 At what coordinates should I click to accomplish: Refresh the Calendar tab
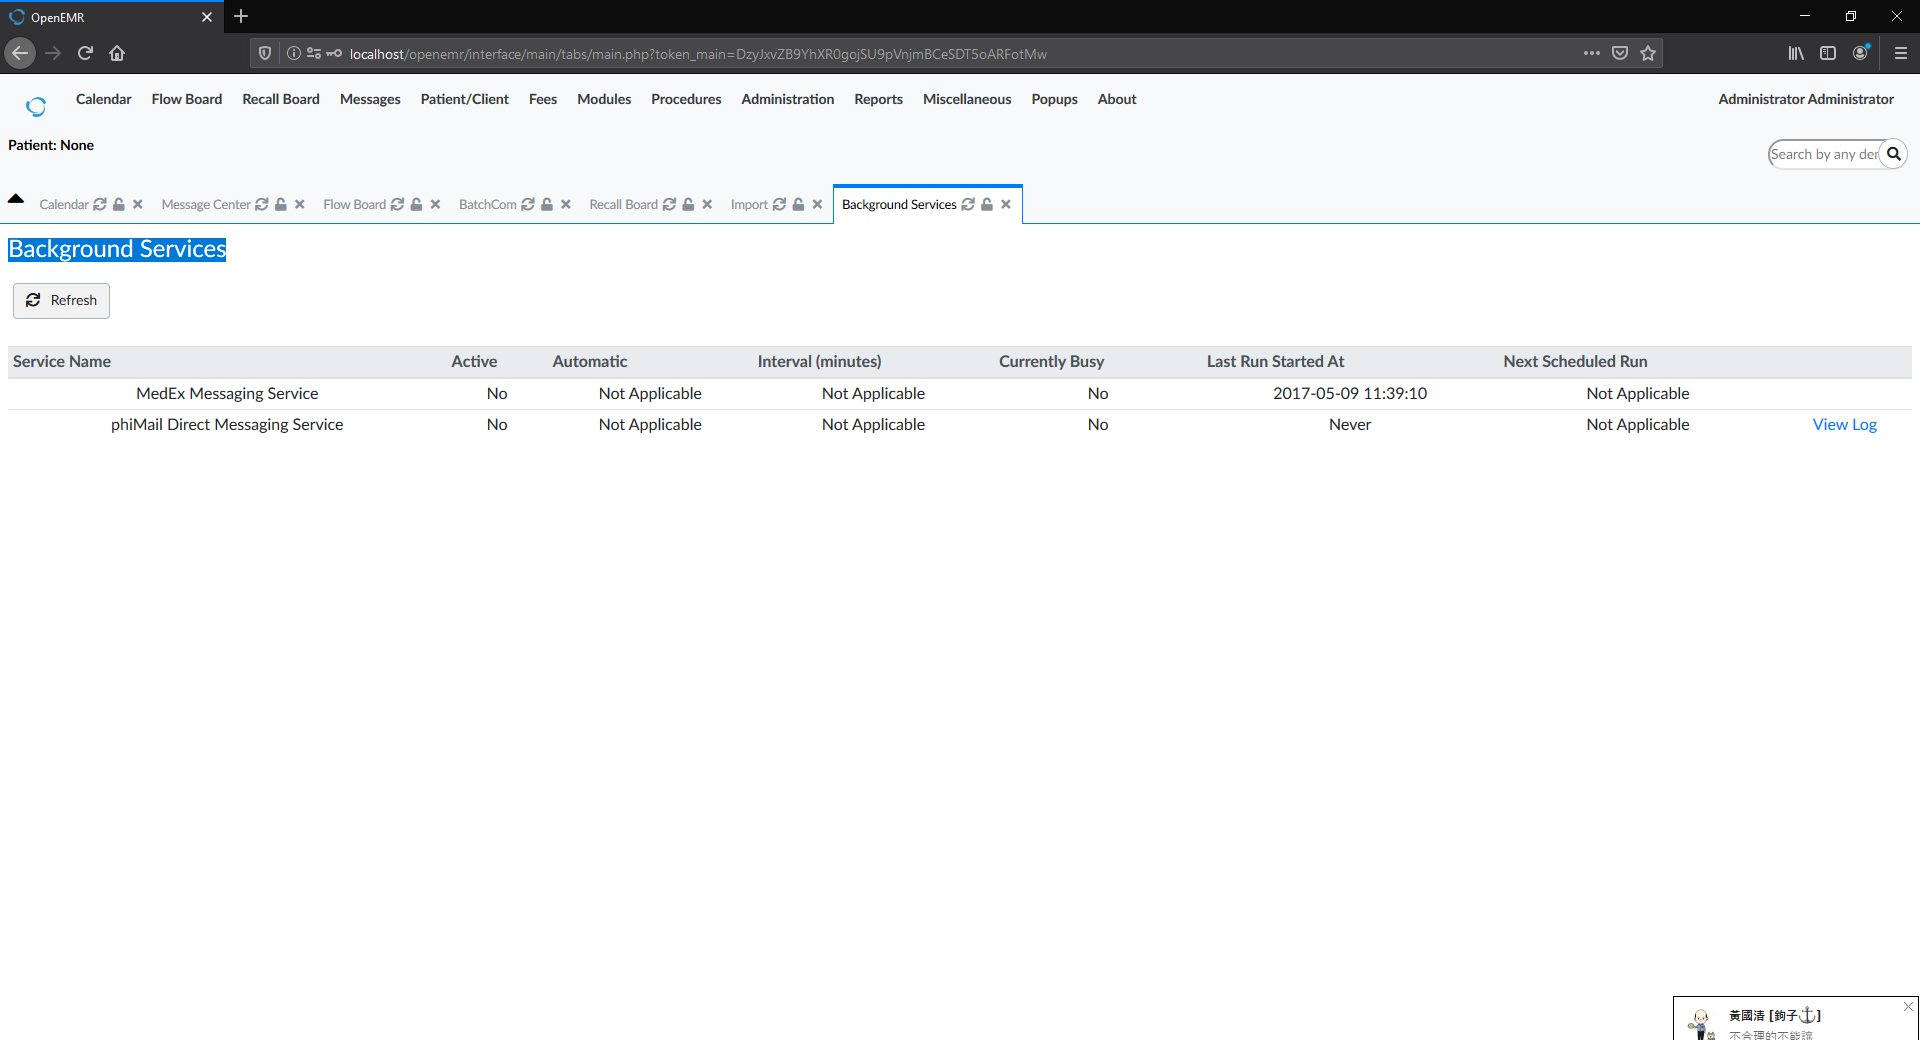coord(100,204)
